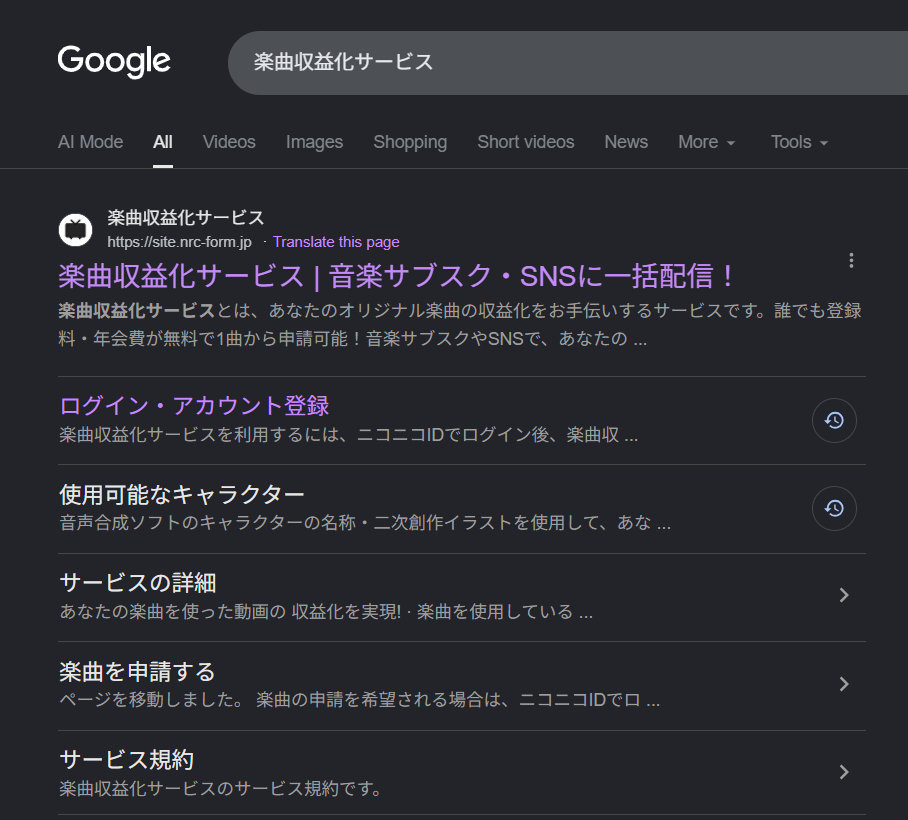This screenshot has width=908, height=820.
Task: Click the nrc-form site favicon
Action: [75, 230]
